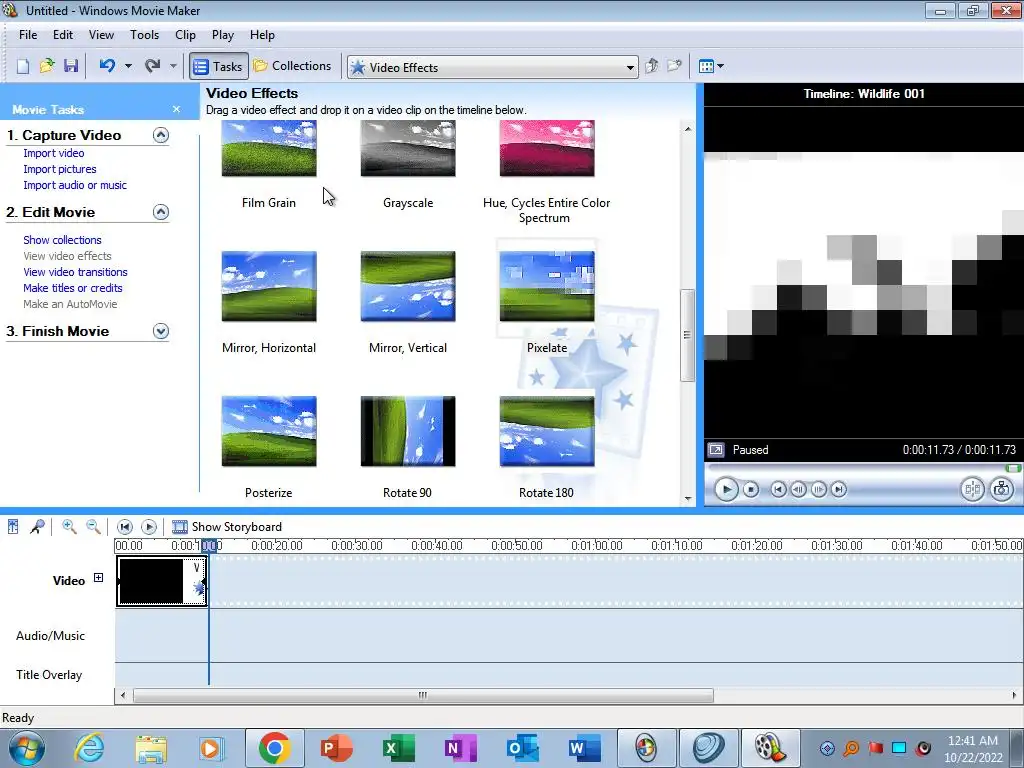This screenshot has height=768, width=1024.
Task: Open the redo history dropdown arrow
Action: [x=173, y=66]
